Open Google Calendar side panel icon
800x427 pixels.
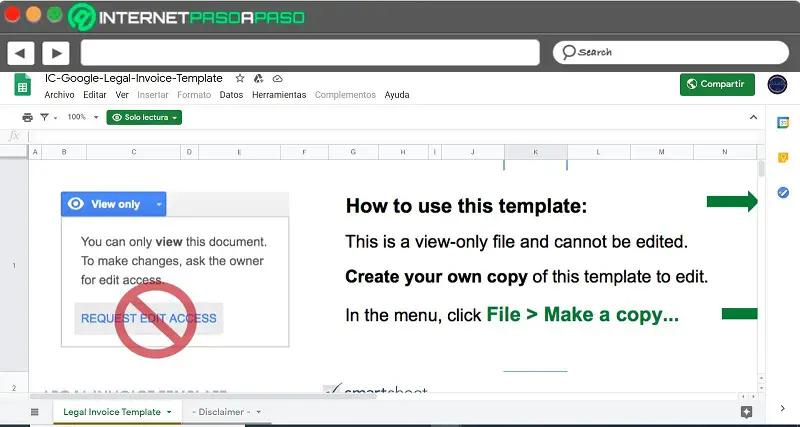click(783, 122)
